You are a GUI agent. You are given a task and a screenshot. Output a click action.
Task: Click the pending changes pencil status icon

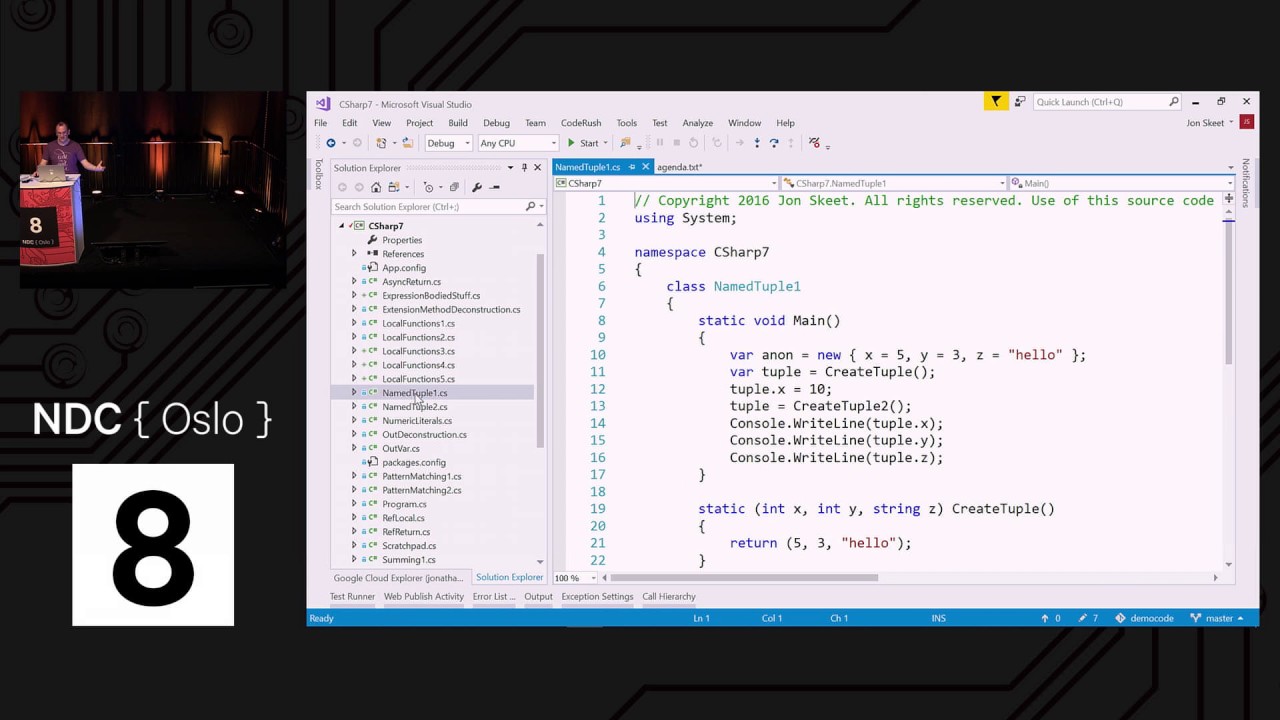point(1089,618)
